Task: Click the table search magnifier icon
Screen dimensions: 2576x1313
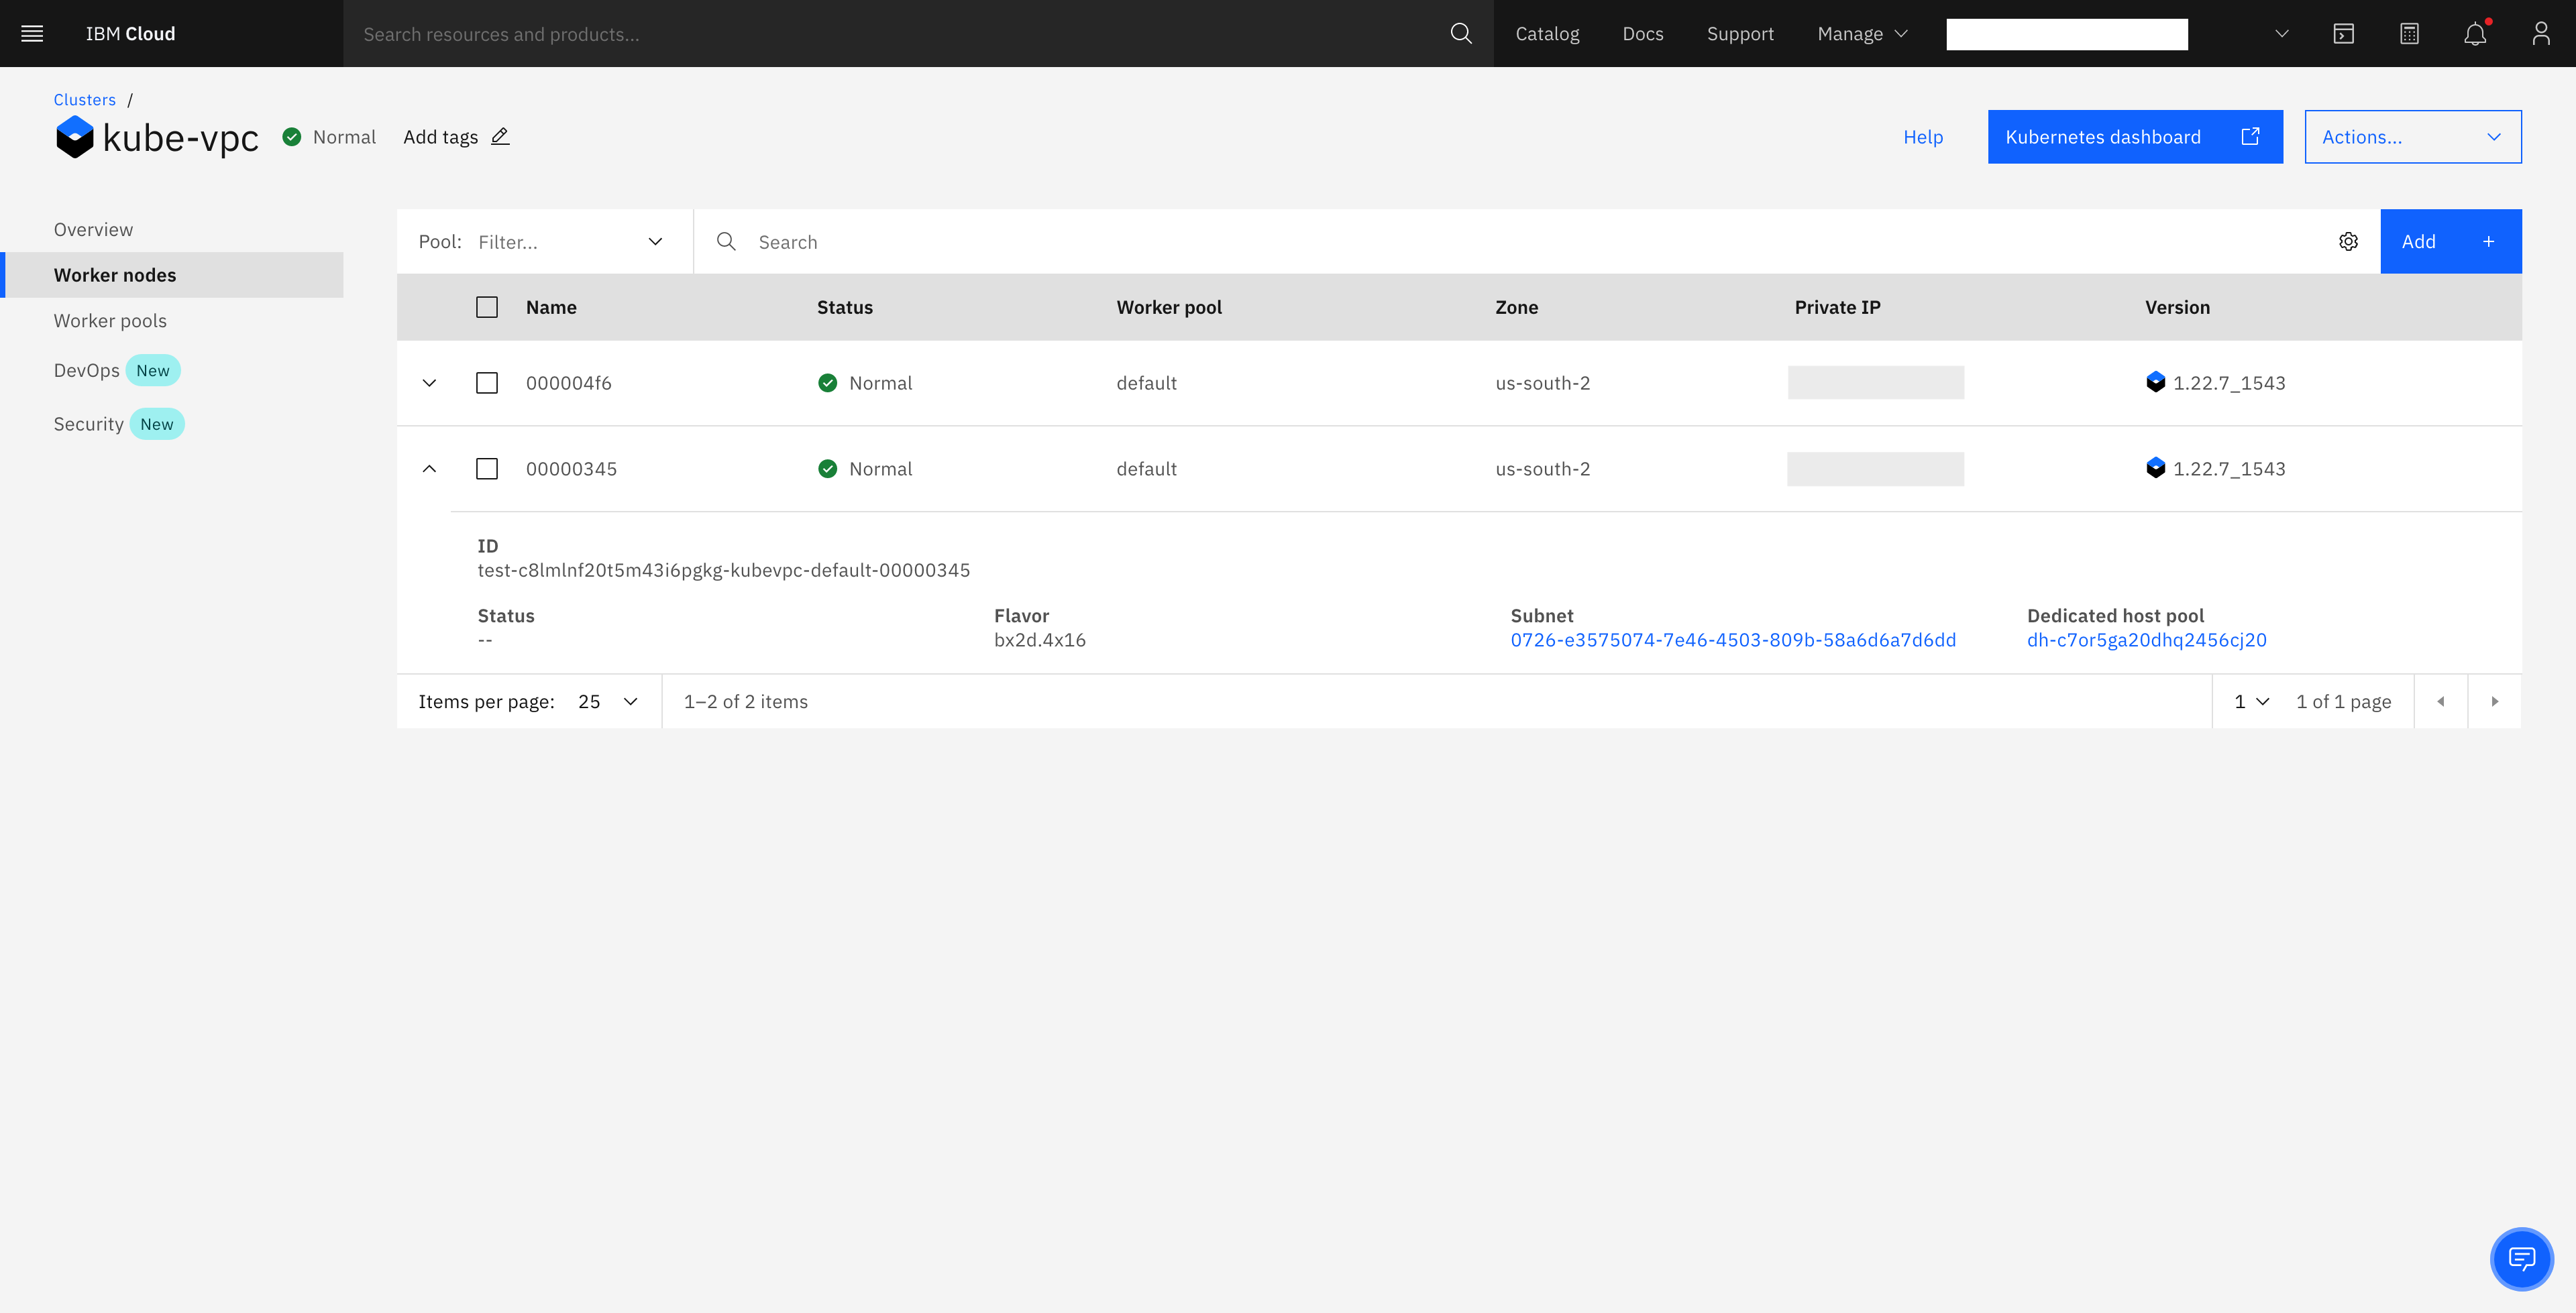Action: (727, 241)
